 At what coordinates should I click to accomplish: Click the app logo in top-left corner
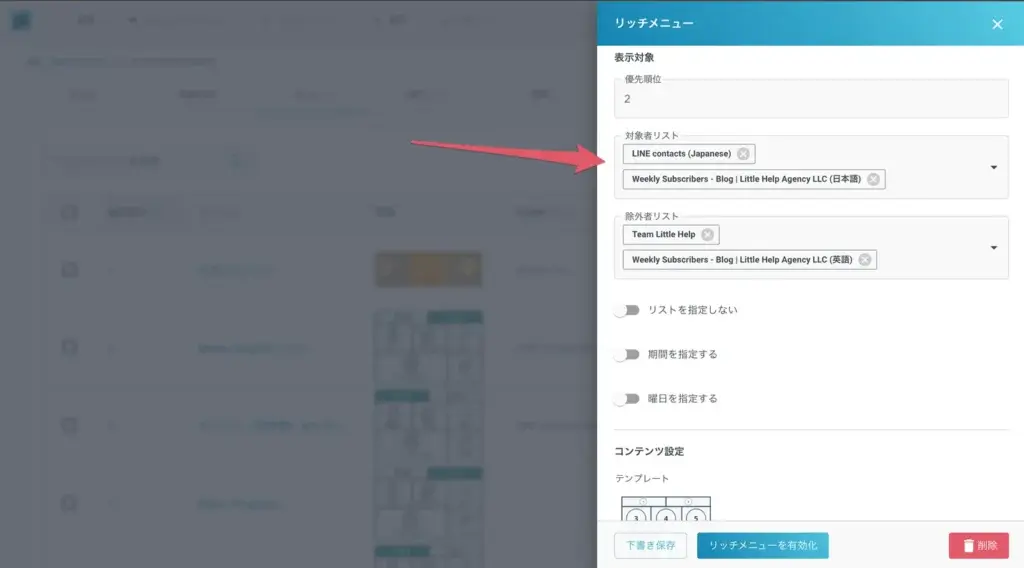click(21, 21)
